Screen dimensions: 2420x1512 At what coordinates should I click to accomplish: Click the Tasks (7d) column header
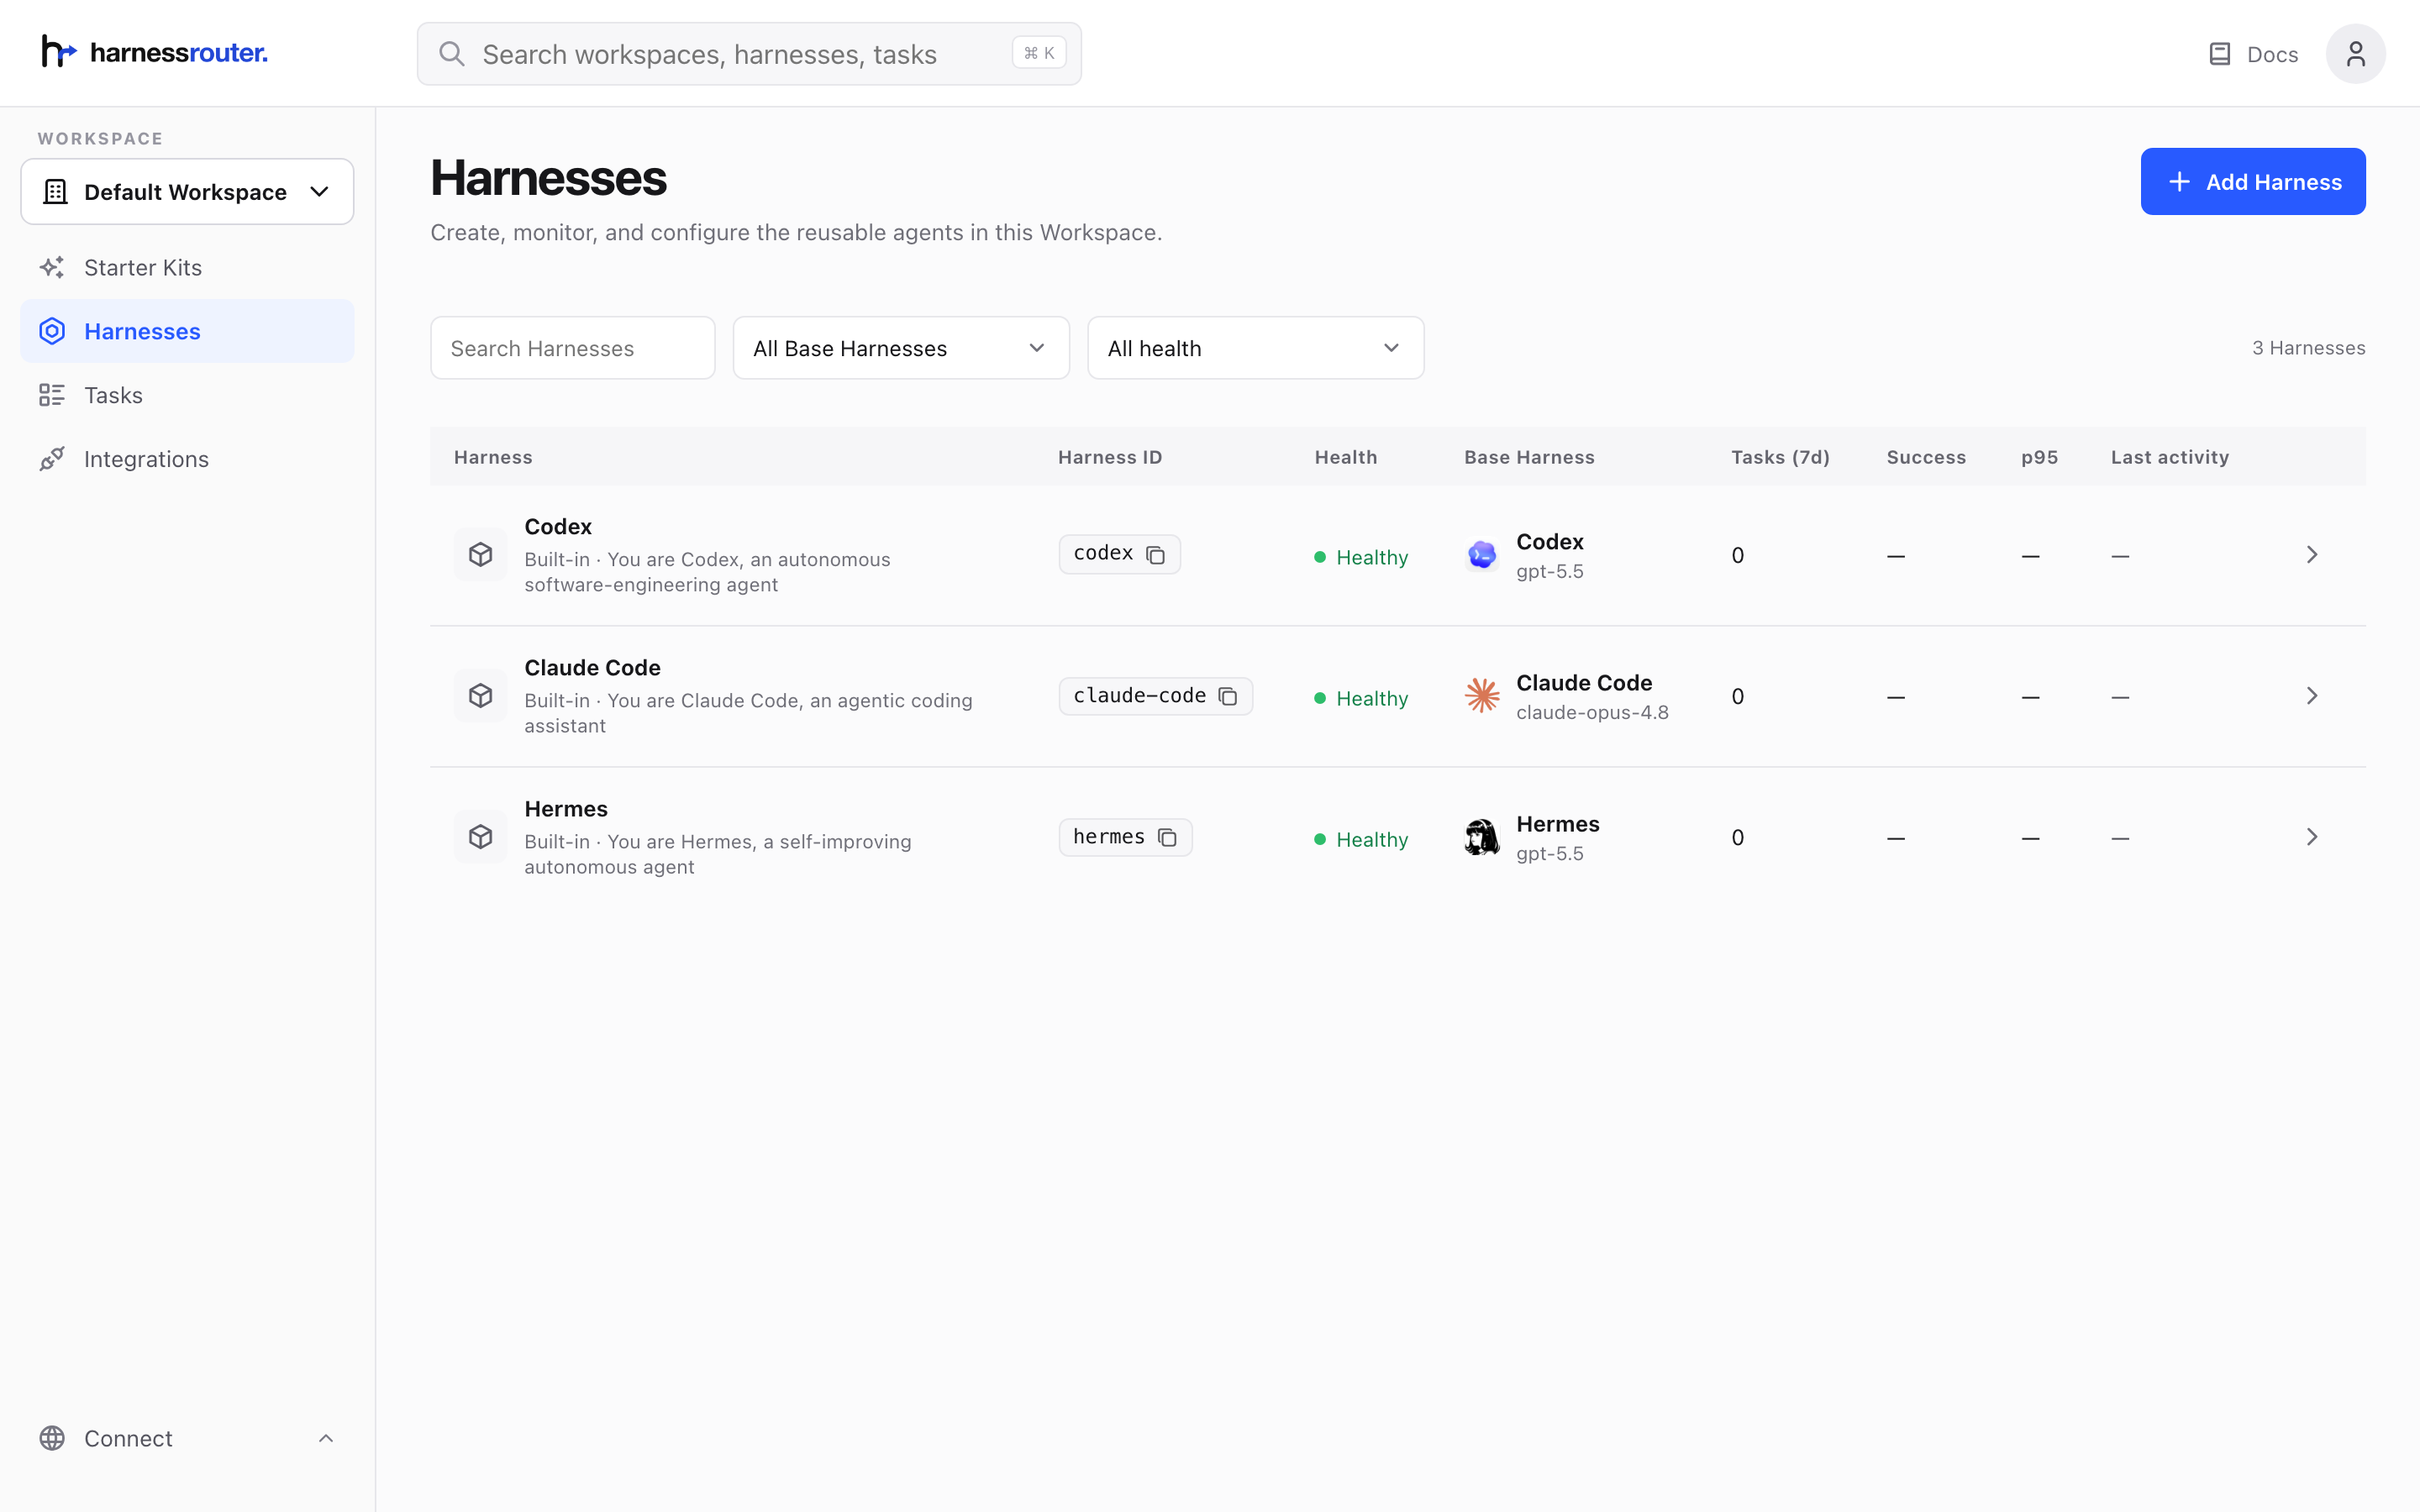coord(1780,457)
